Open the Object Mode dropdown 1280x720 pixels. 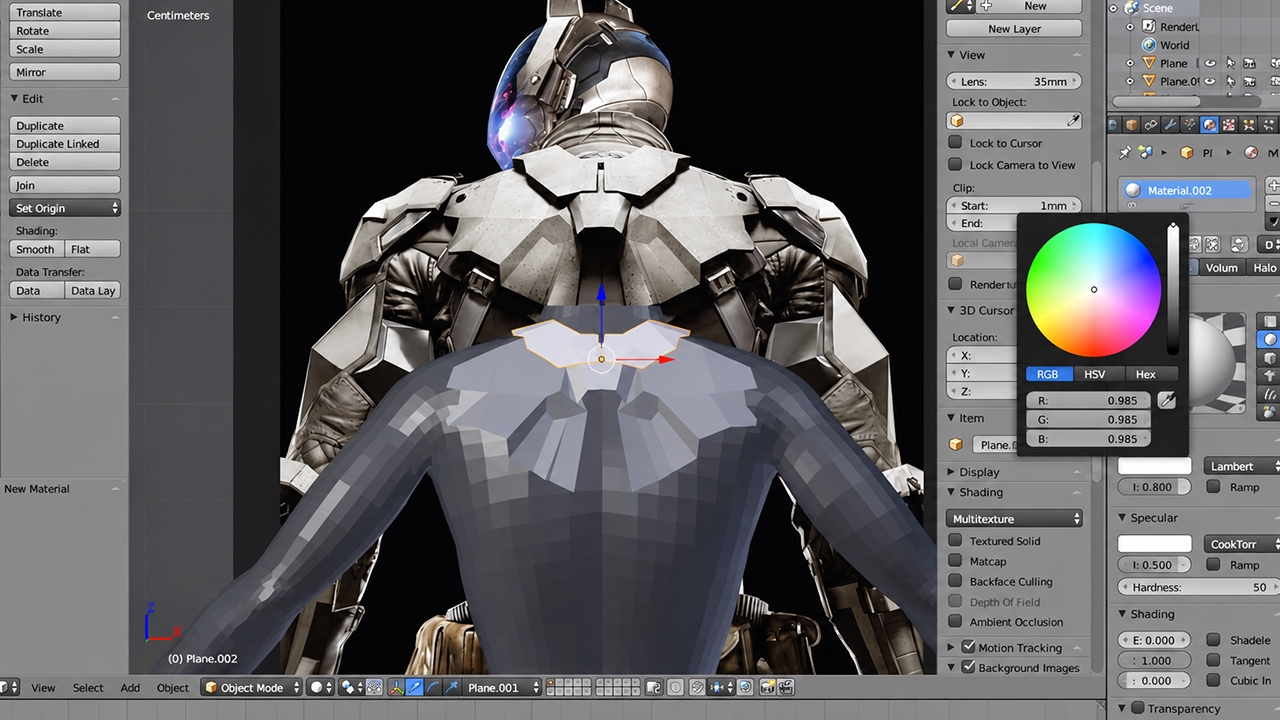coord(251,687)
